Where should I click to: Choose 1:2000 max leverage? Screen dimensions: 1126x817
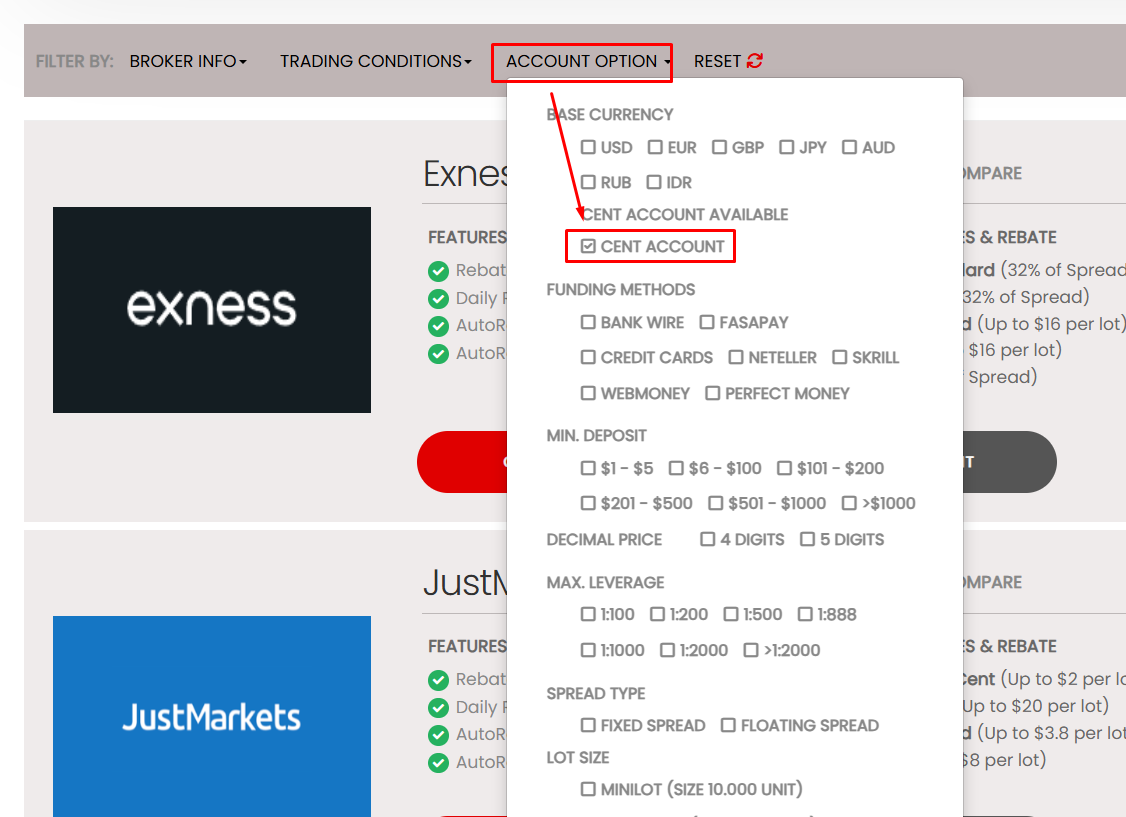click(x=667, y=650)
